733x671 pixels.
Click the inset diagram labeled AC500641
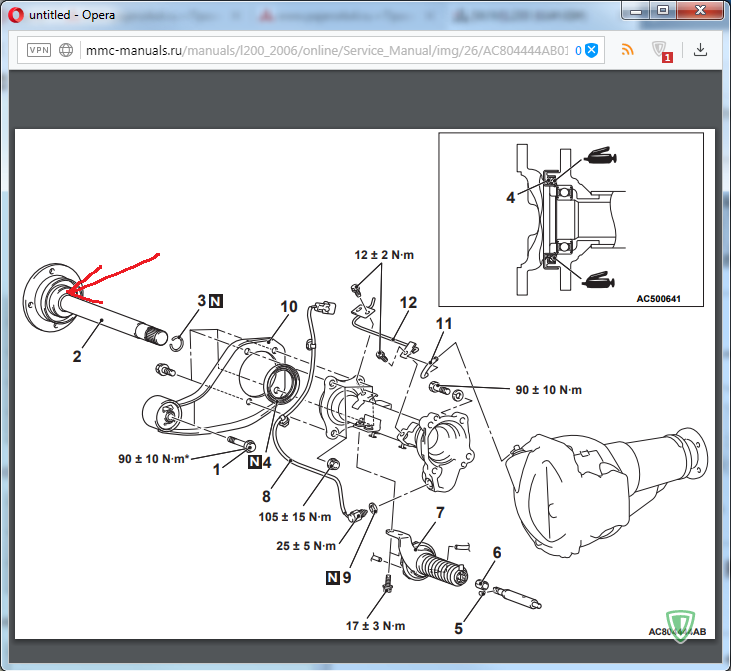tap(572, 220)
